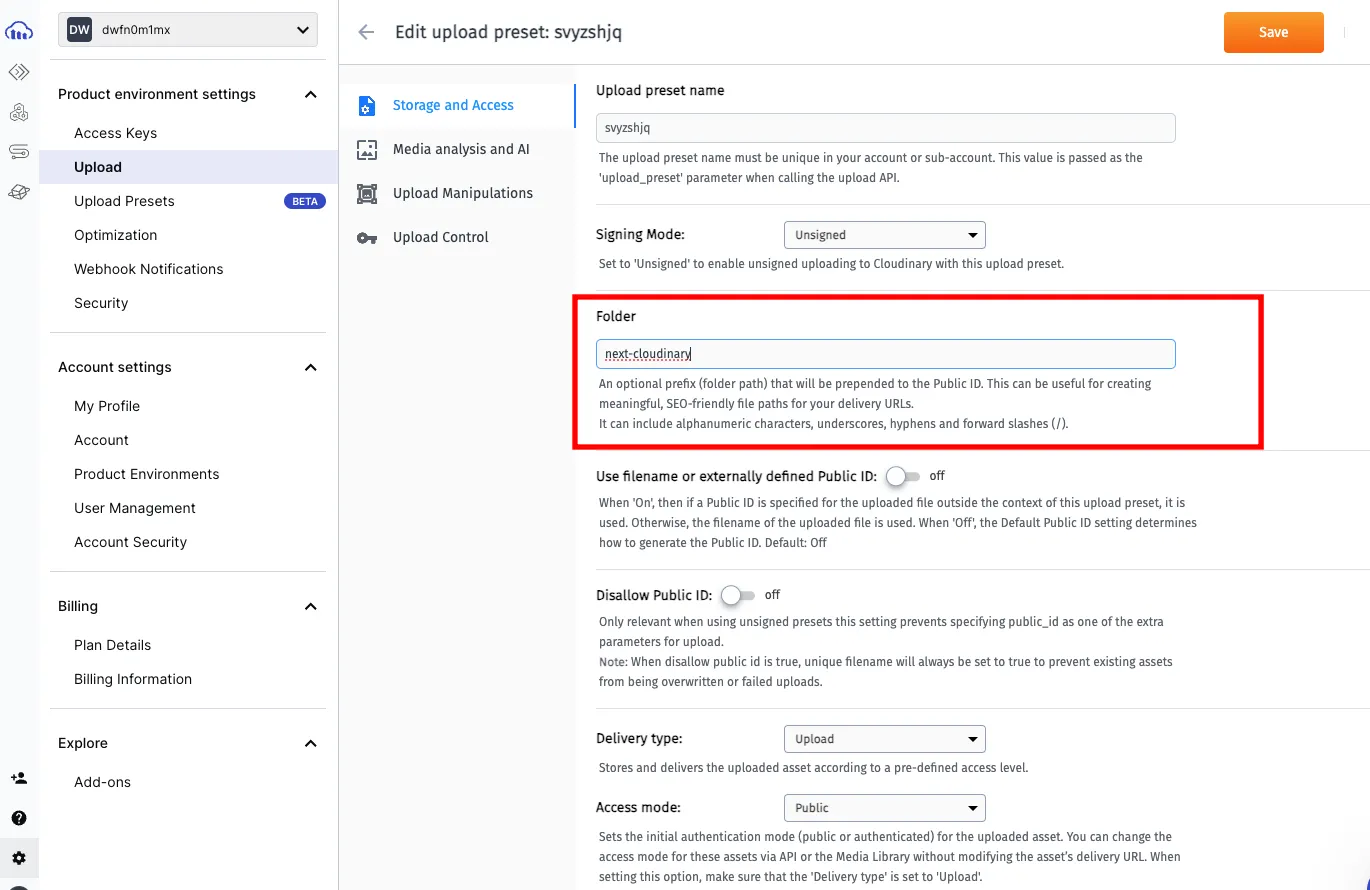
Task: Go back using the left arrow
Action: pos(367,32)
